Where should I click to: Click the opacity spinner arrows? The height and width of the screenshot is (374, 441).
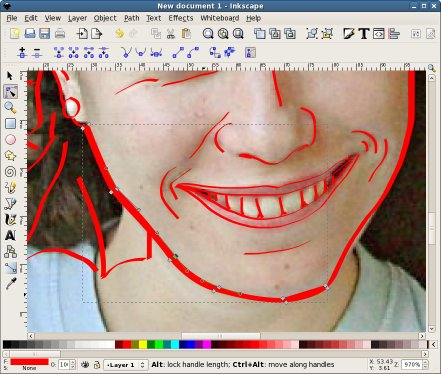pyautogui.click(x=73, y=365)
